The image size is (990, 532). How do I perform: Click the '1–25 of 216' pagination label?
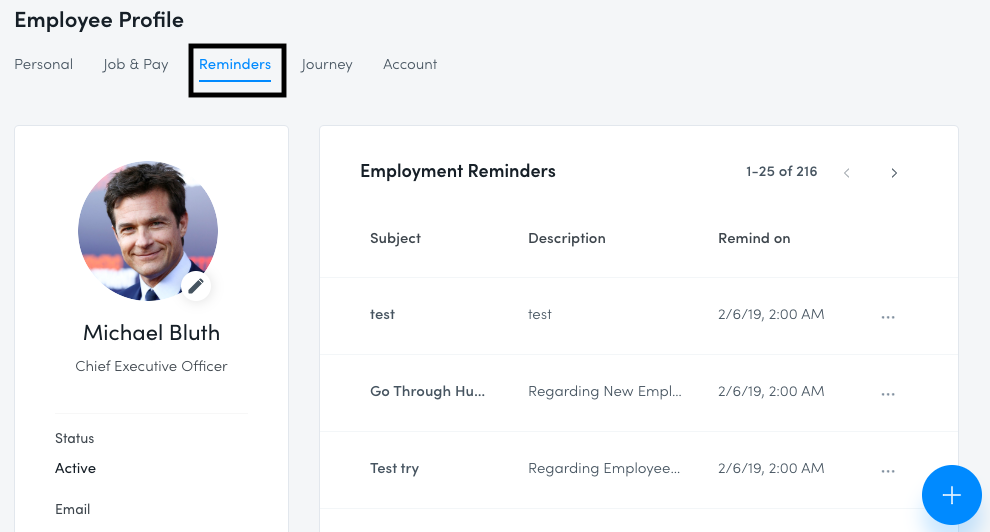tap(782, 172)
